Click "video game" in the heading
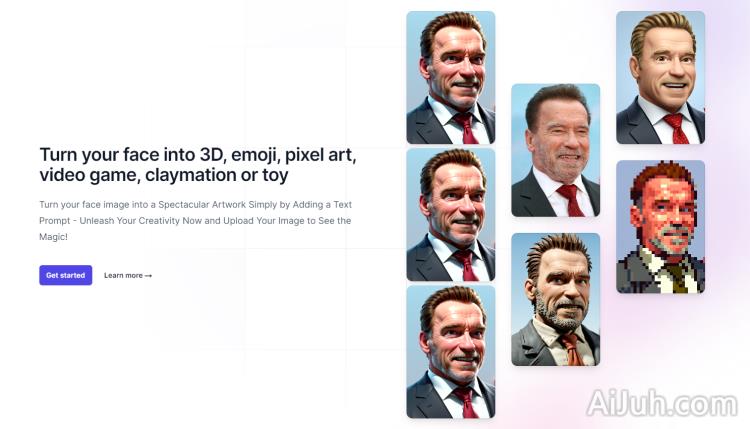750x429 pixels. click(x=87, y=176)
